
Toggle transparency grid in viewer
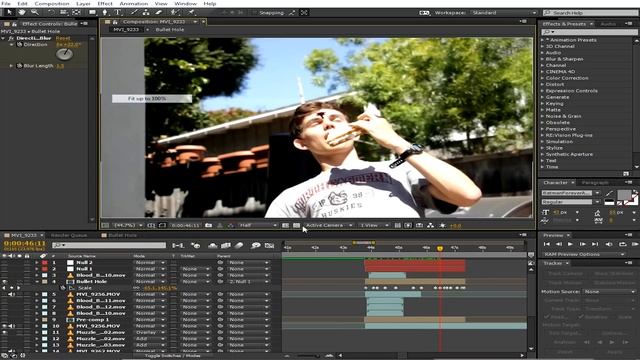coord(296,225)
